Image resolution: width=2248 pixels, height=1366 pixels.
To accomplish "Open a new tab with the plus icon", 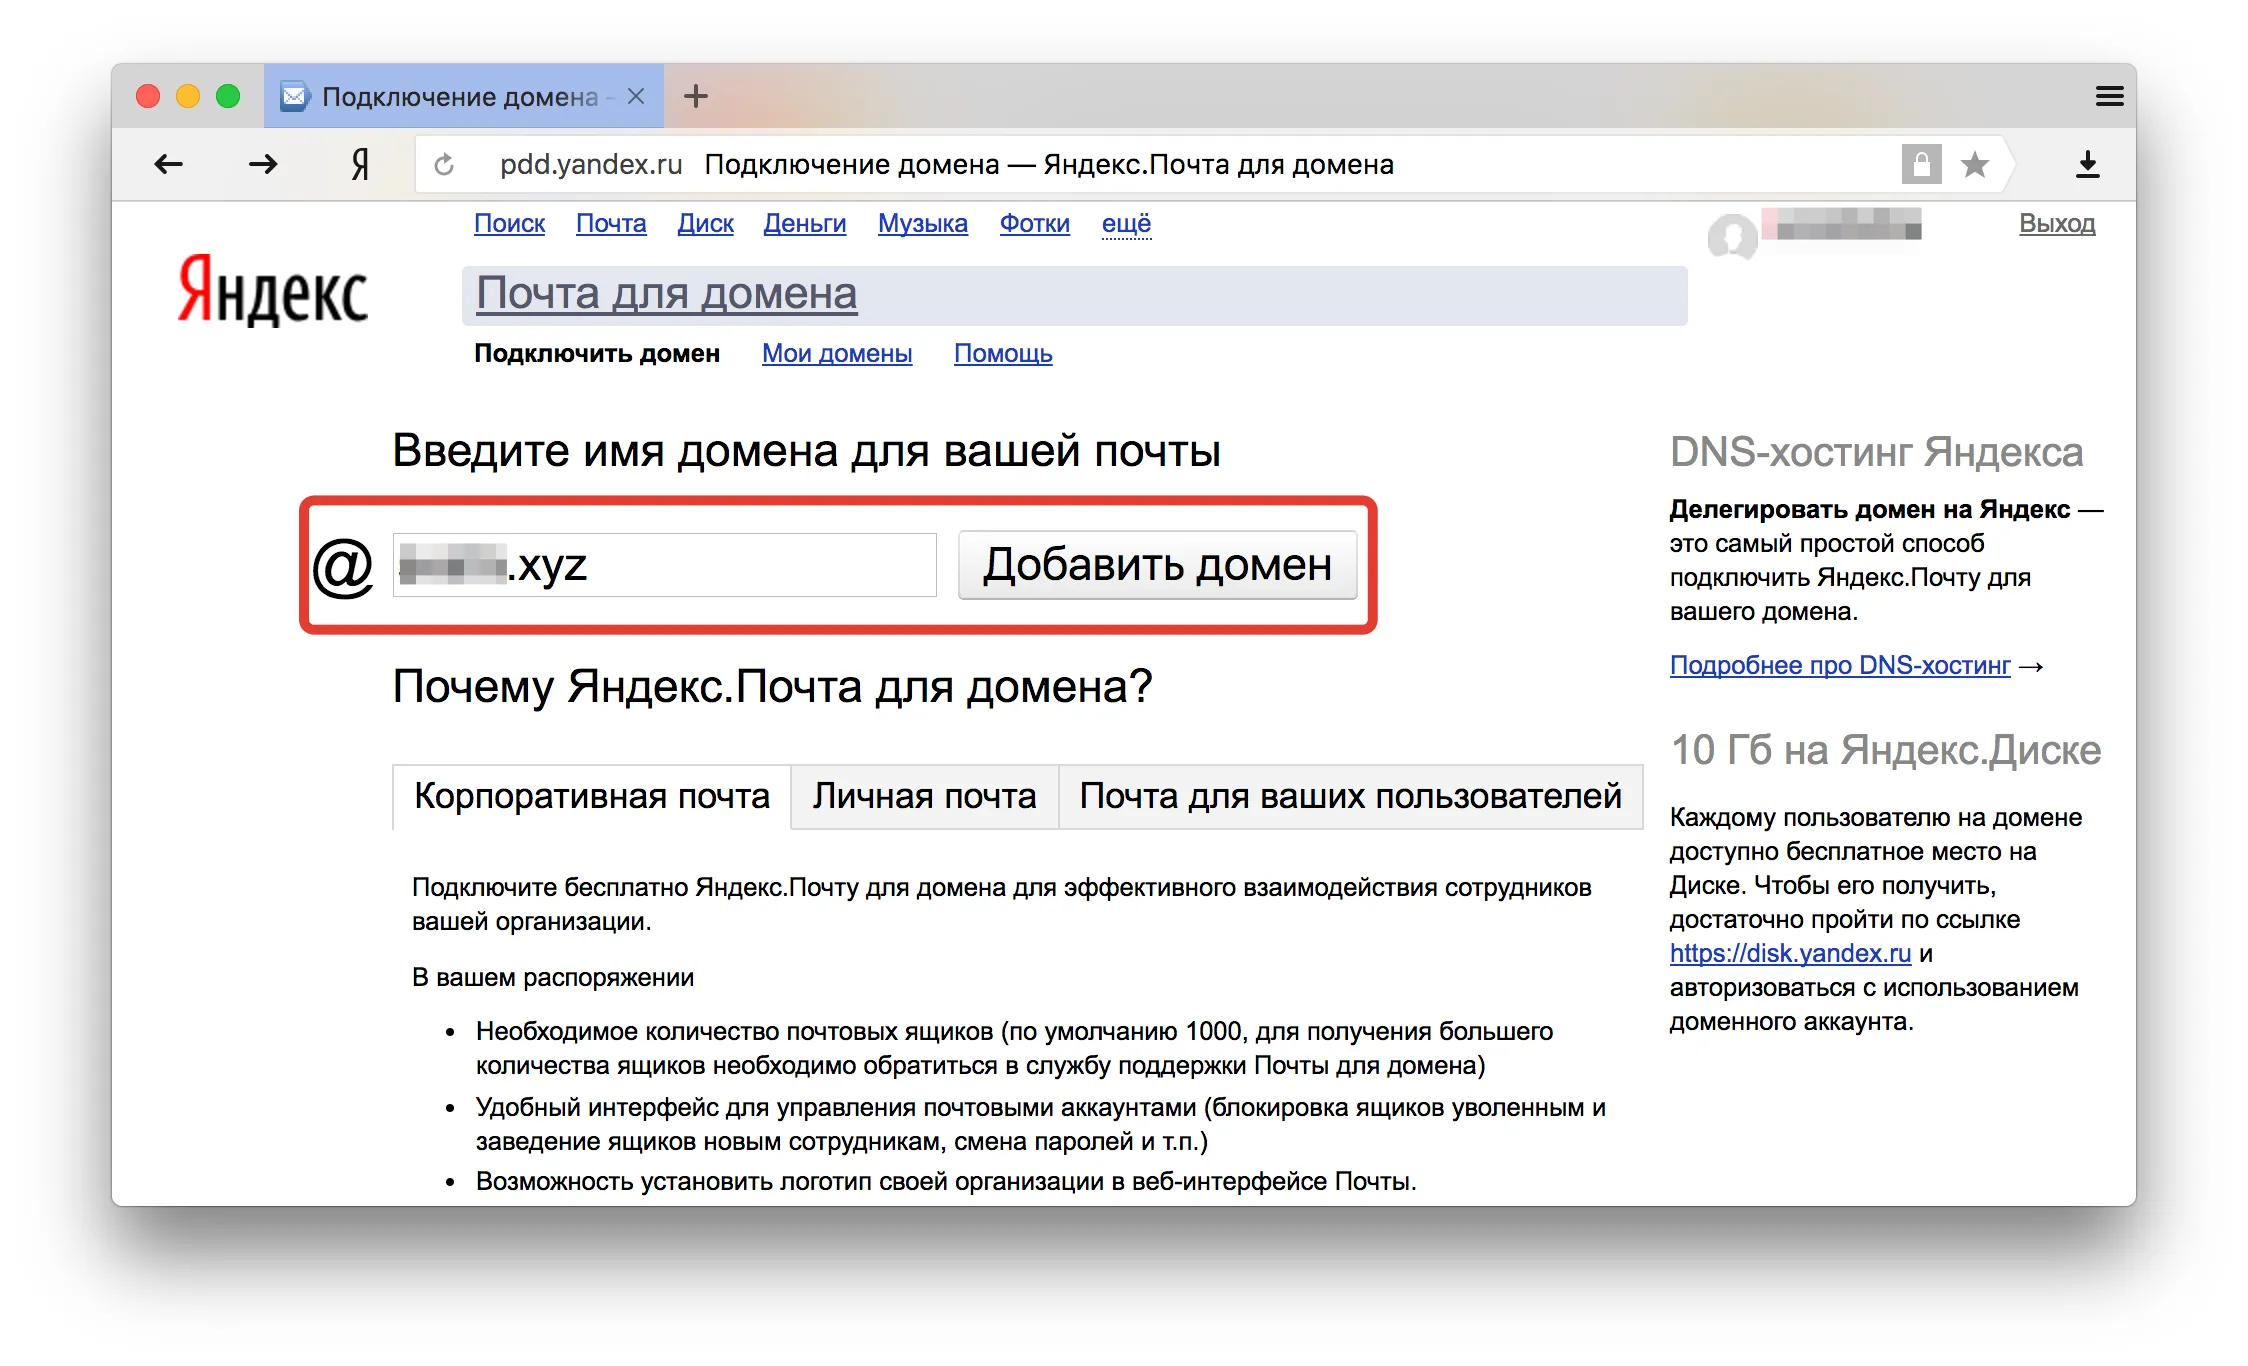I will [x=696, y=96].
